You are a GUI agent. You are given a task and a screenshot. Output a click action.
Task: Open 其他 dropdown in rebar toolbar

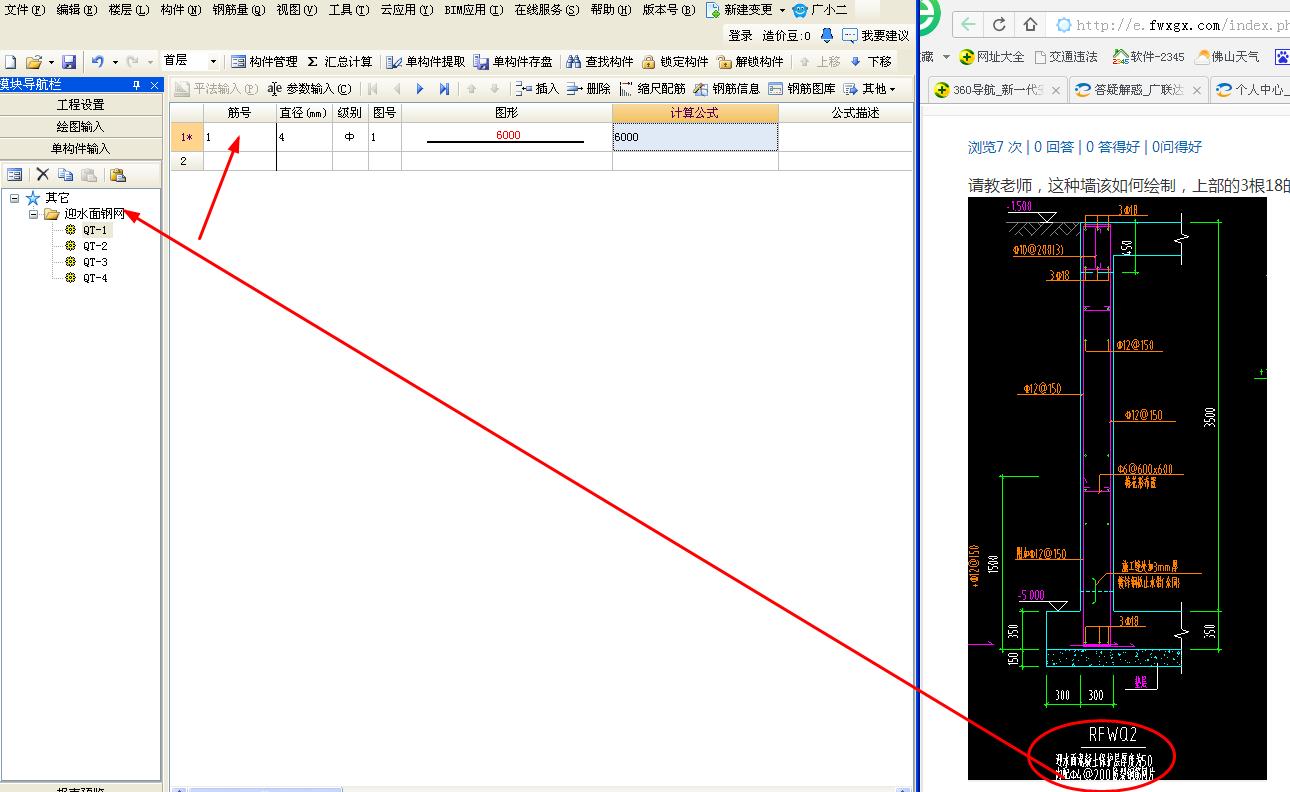(870, 89)
